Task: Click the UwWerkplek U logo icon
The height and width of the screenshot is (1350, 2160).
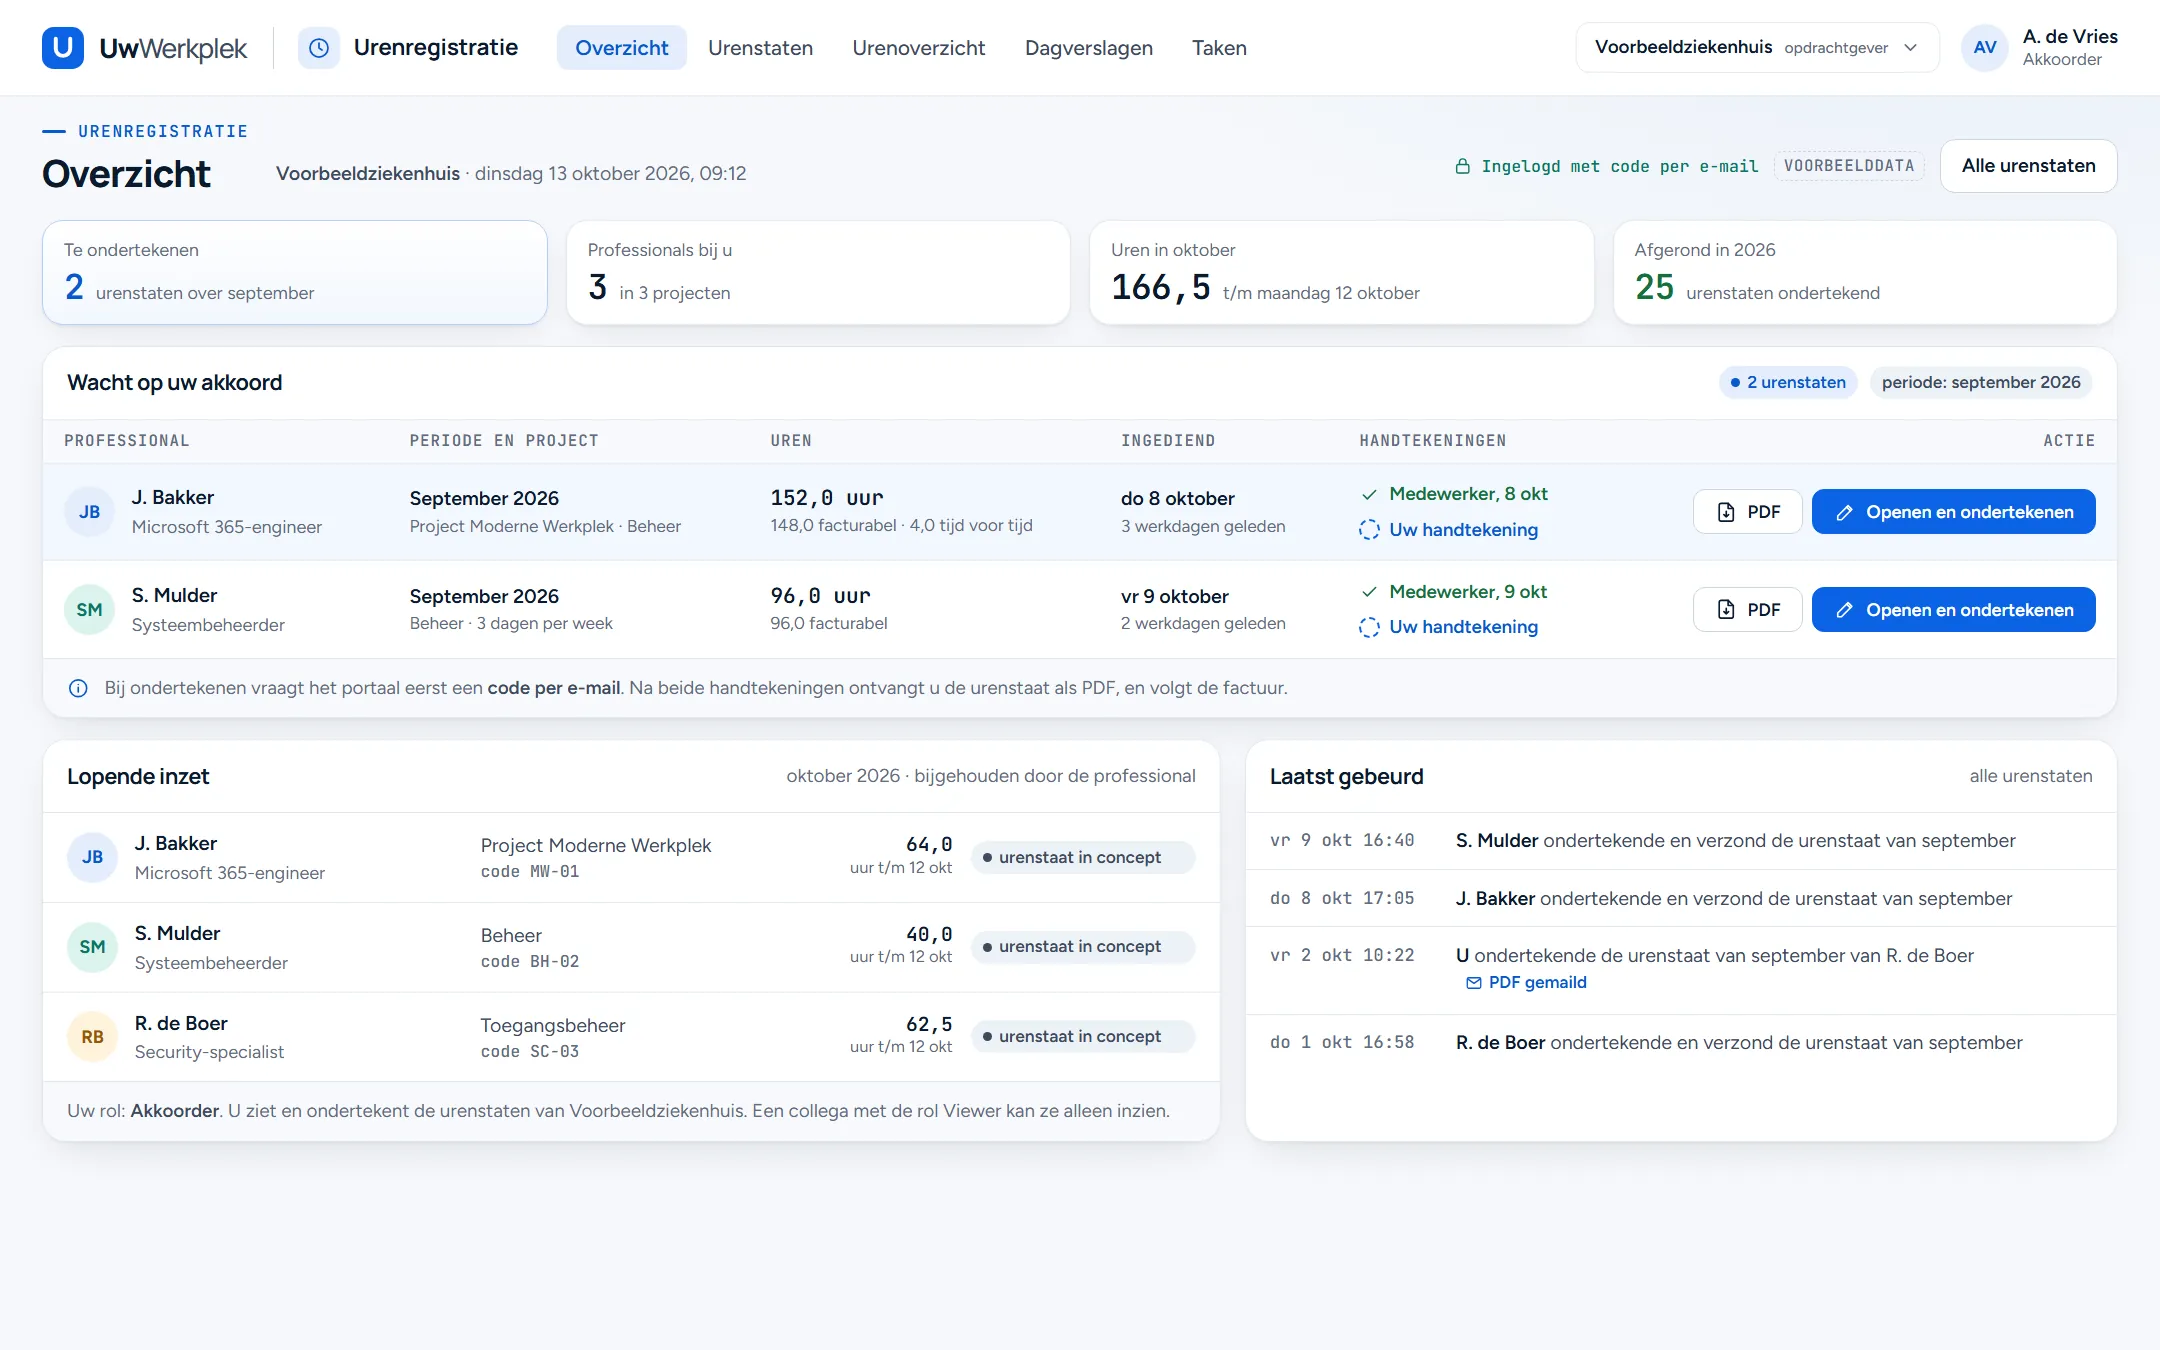Action: pos(63,47)
